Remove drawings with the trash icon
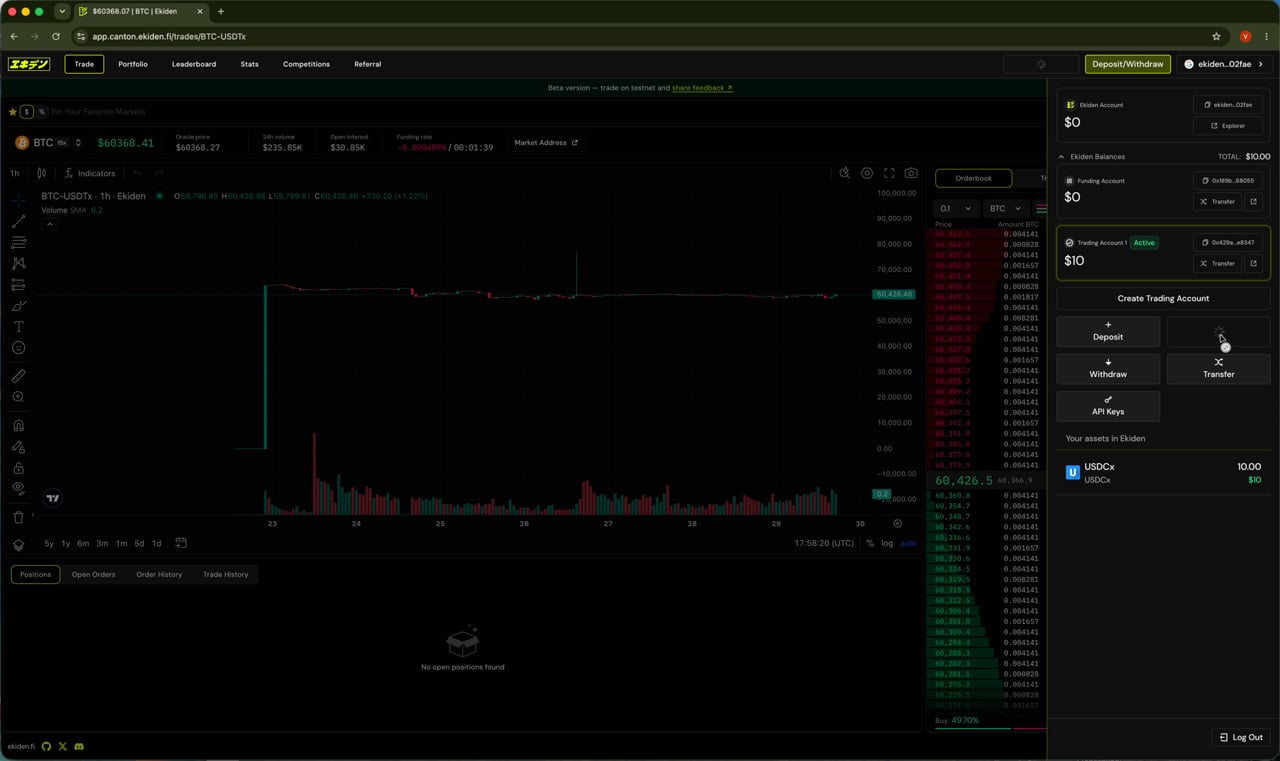Screen dimensions: 1280x761 (18, 517)
